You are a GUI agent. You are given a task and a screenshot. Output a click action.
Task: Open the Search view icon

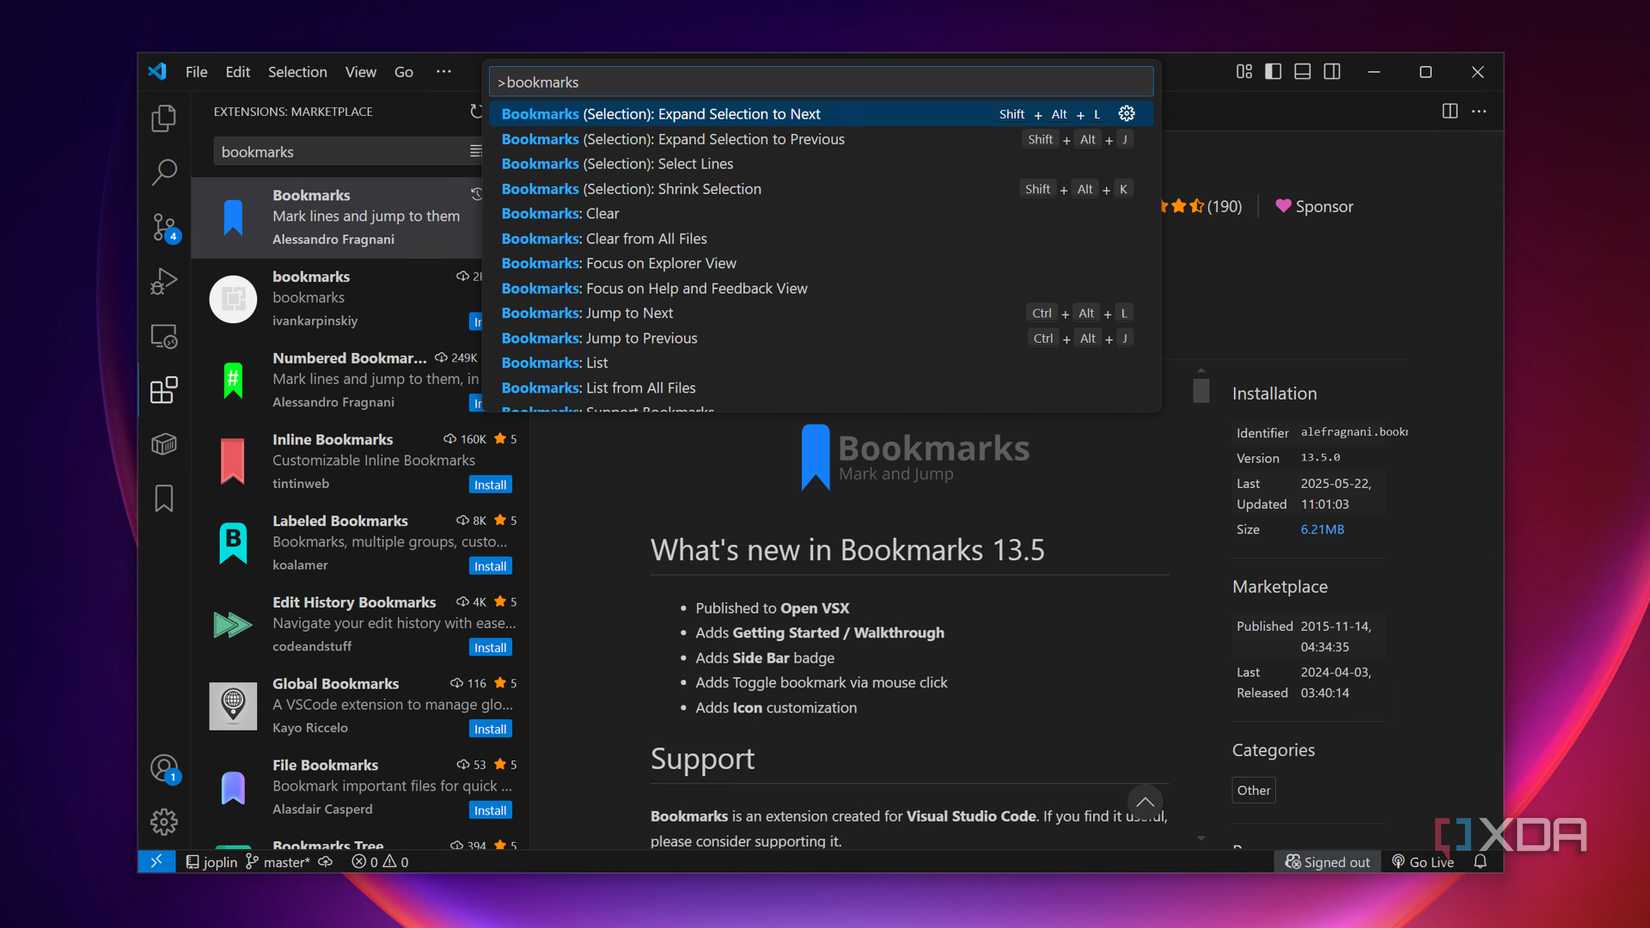point(164,172)
